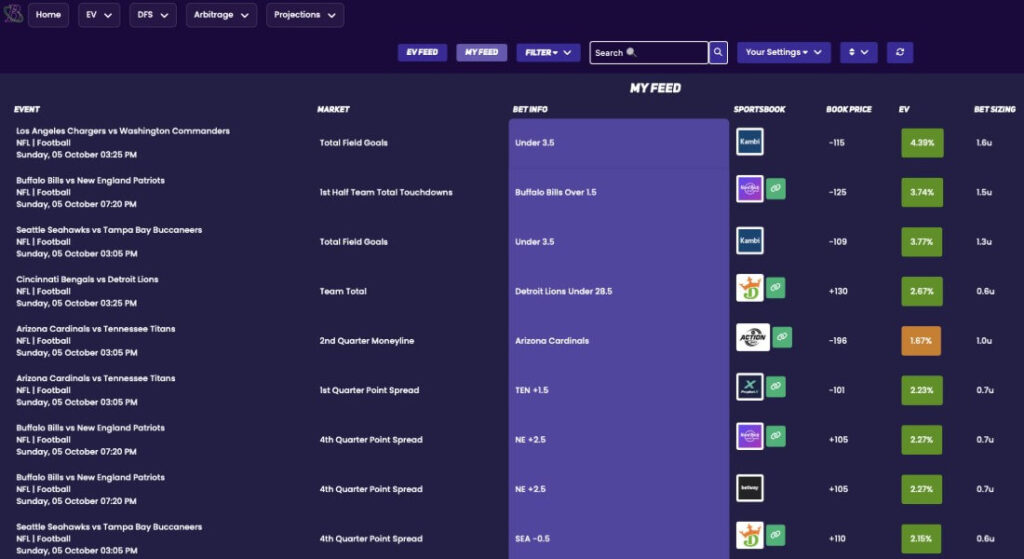Viewport: 1024px width, 559px height.
Task: Click SEA -0.5 bet info
Action: click(x=532, y=539)
